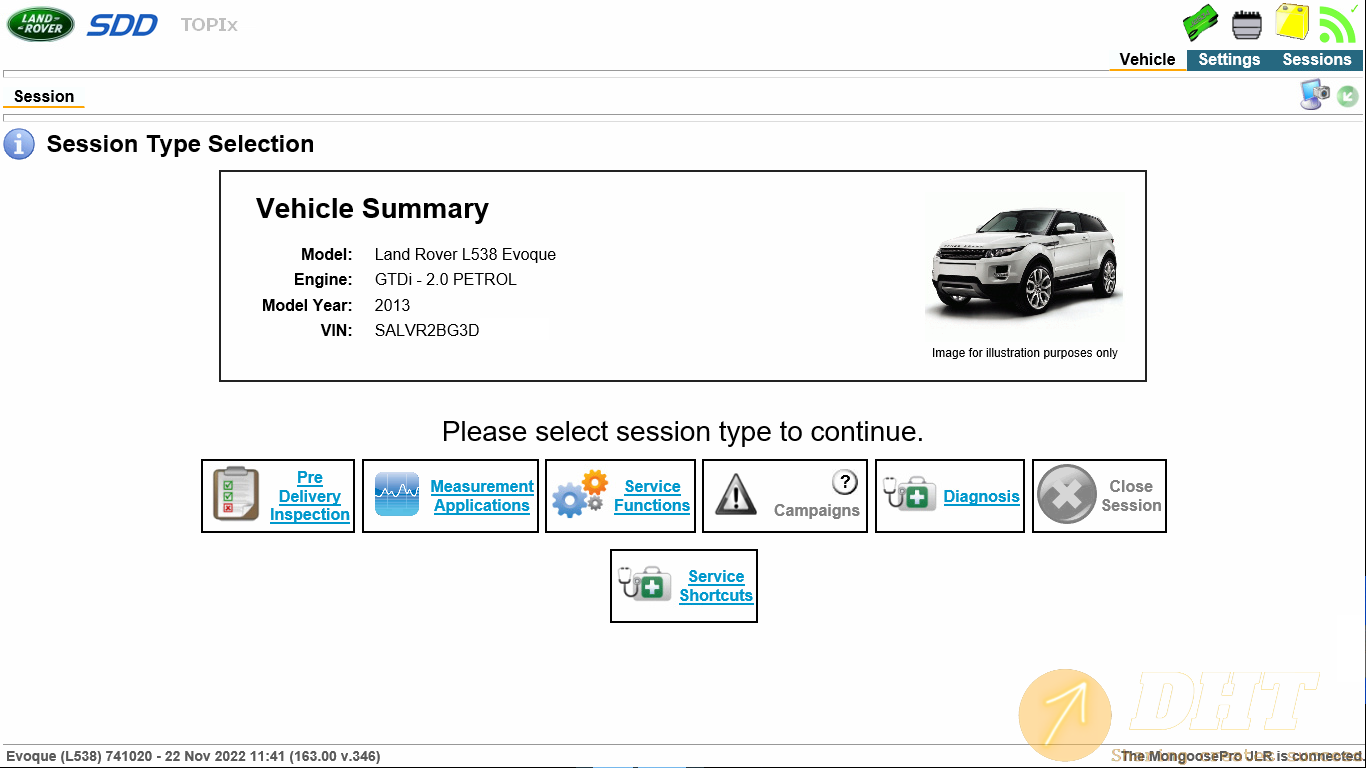Click the Close Session label
This screenshot has width=1366, height=768.
(1131, 496)
